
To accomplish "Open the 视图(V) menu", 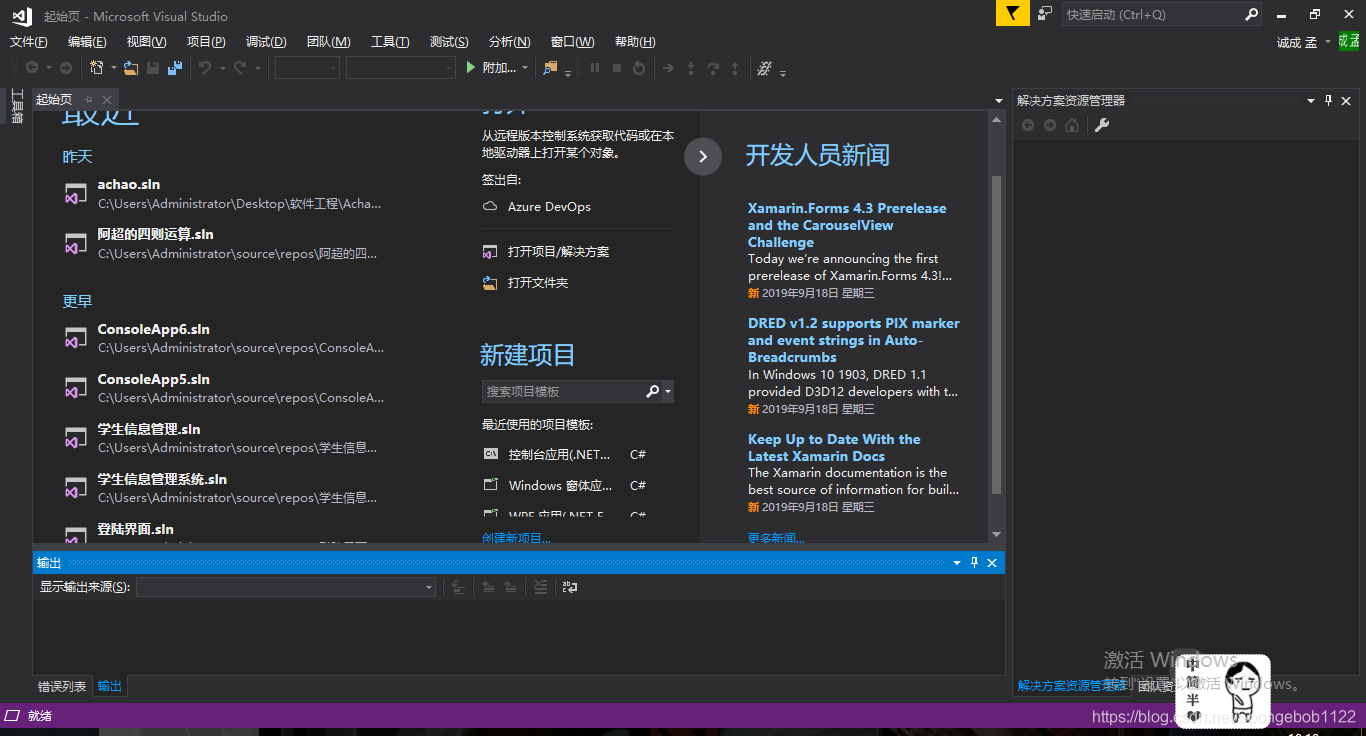I will [x=146, y=41].
